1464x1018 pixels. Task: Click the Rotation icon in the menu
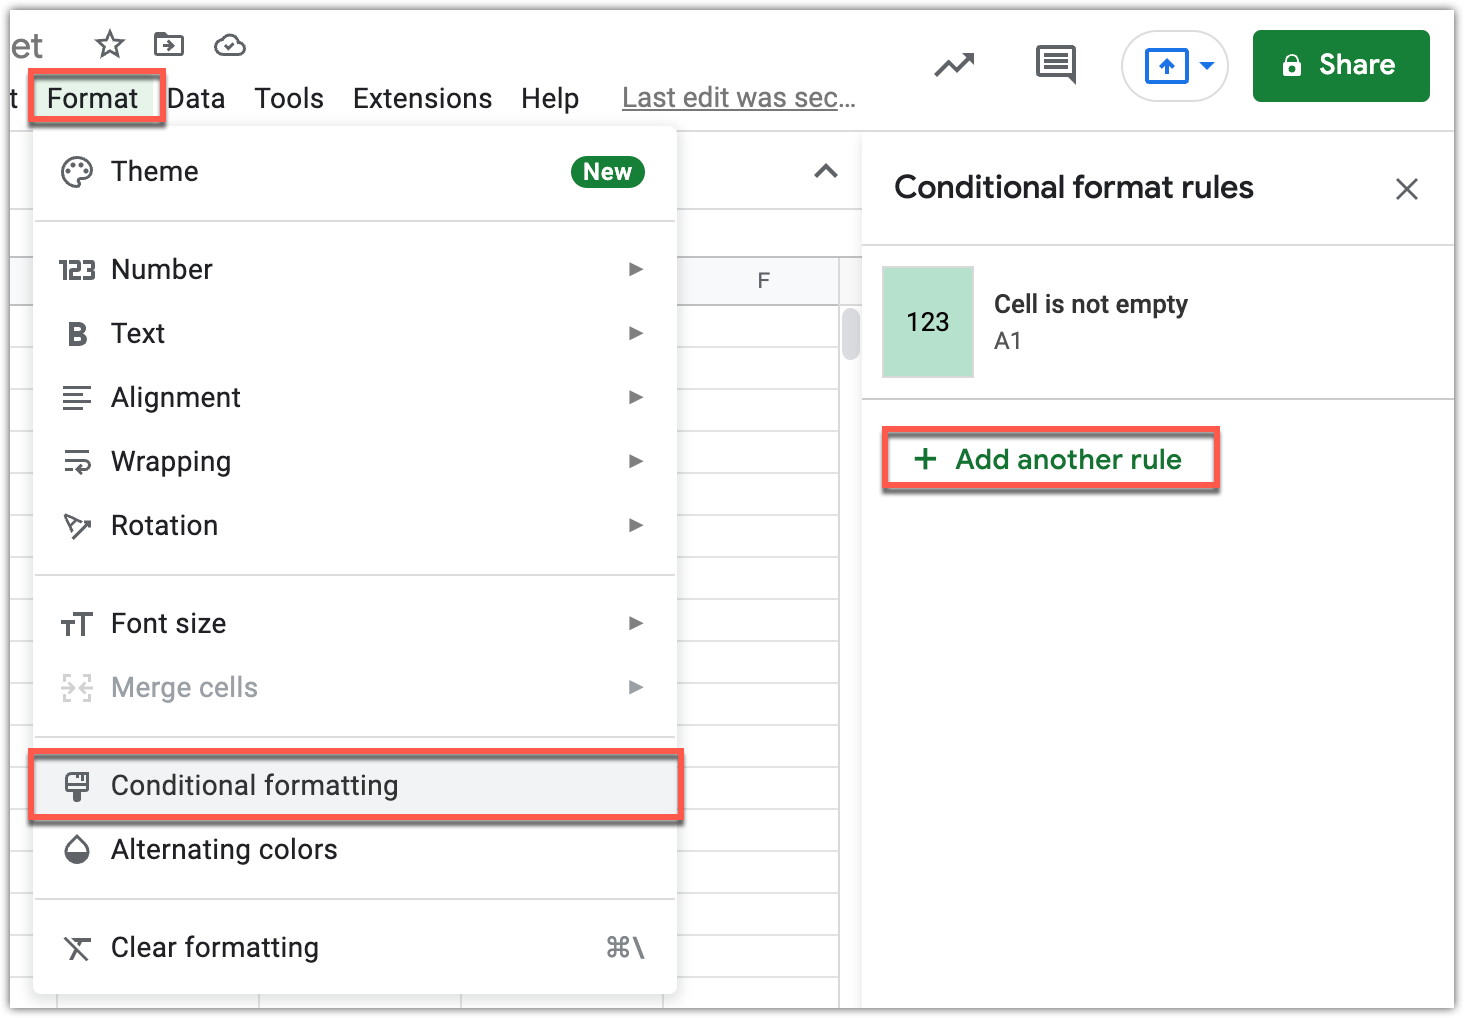tap(78, 525)
